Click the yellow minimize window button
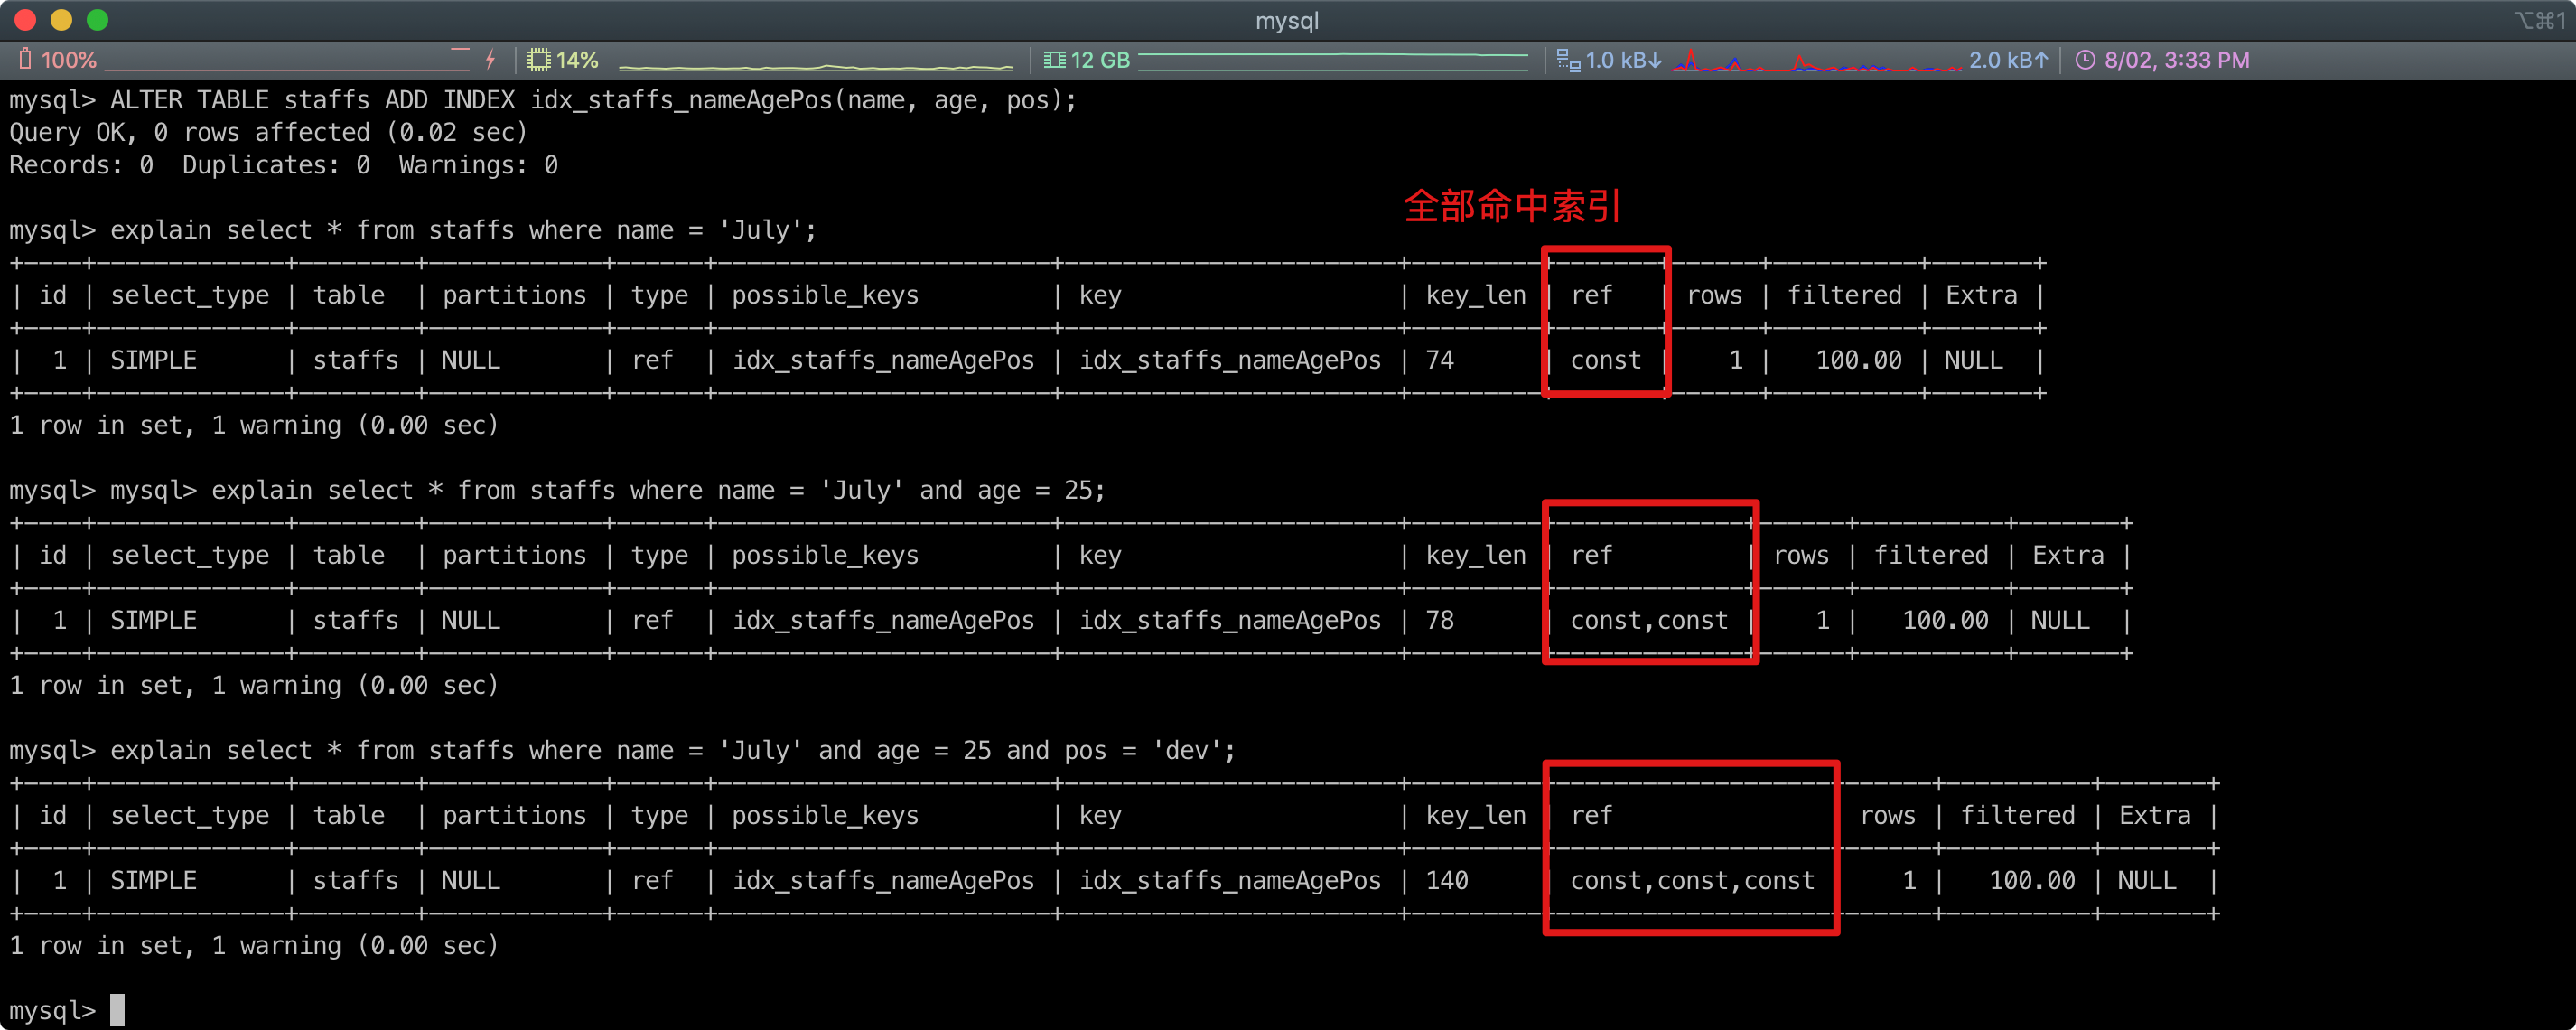Screen dimensions: 2576x1030 61,20
